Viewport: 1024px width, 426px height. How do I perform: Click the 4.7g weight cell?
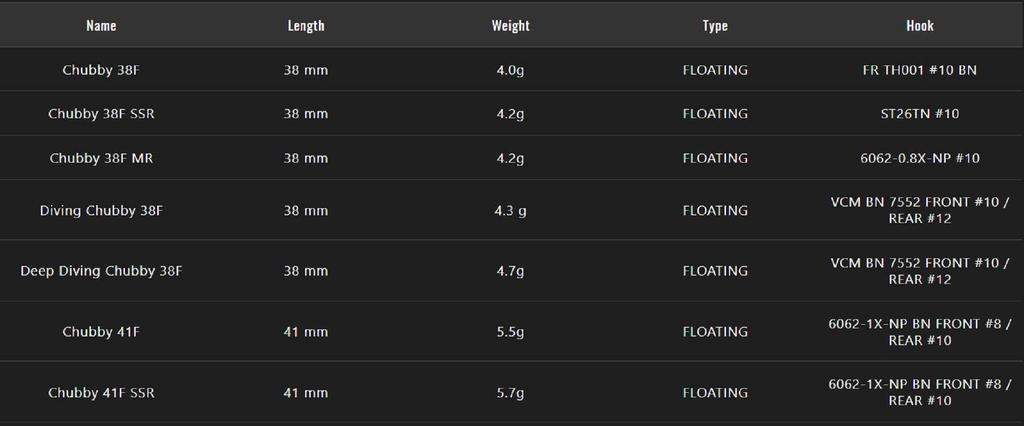click(510, 271)
